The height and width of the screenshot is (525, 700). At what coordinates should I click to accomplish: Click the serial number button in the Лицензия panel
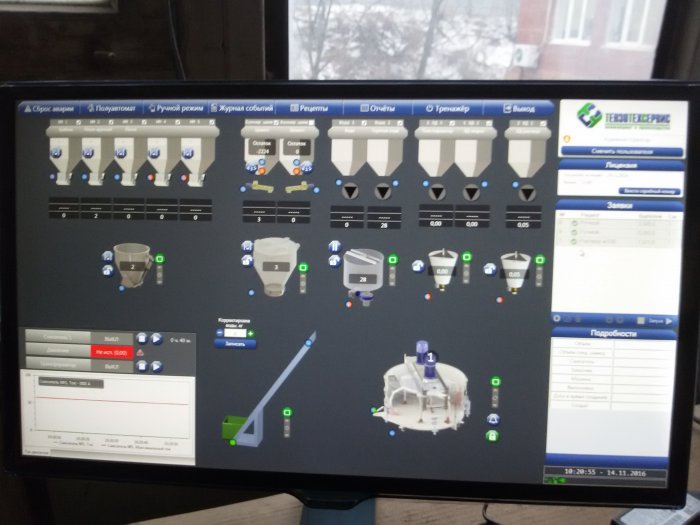(x=649, y=191)
